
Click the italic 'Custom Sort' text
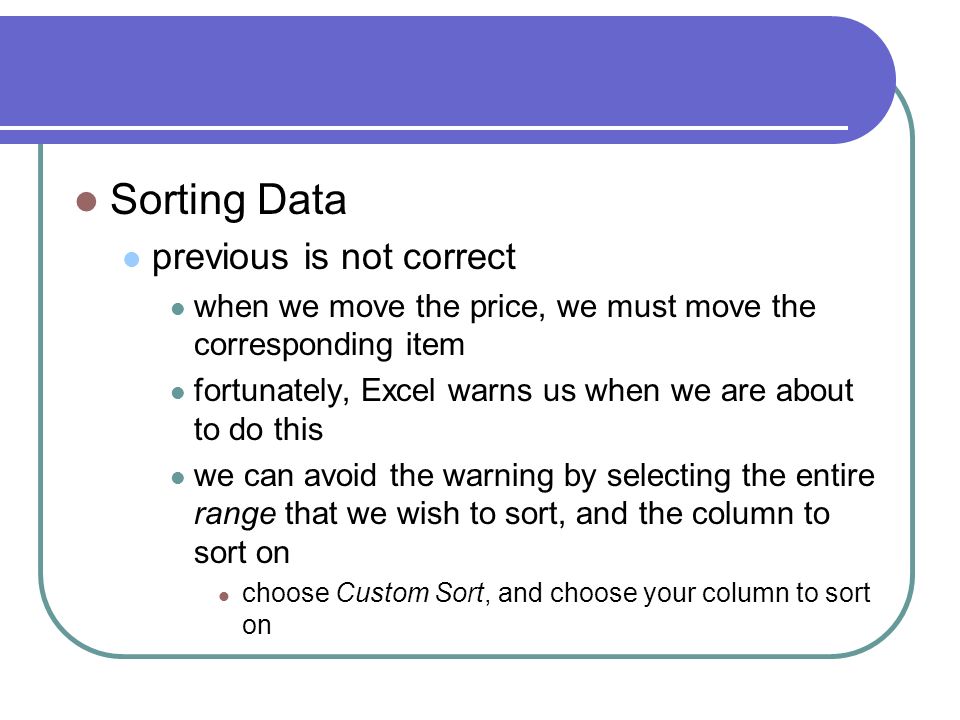(x=410, y=593)
